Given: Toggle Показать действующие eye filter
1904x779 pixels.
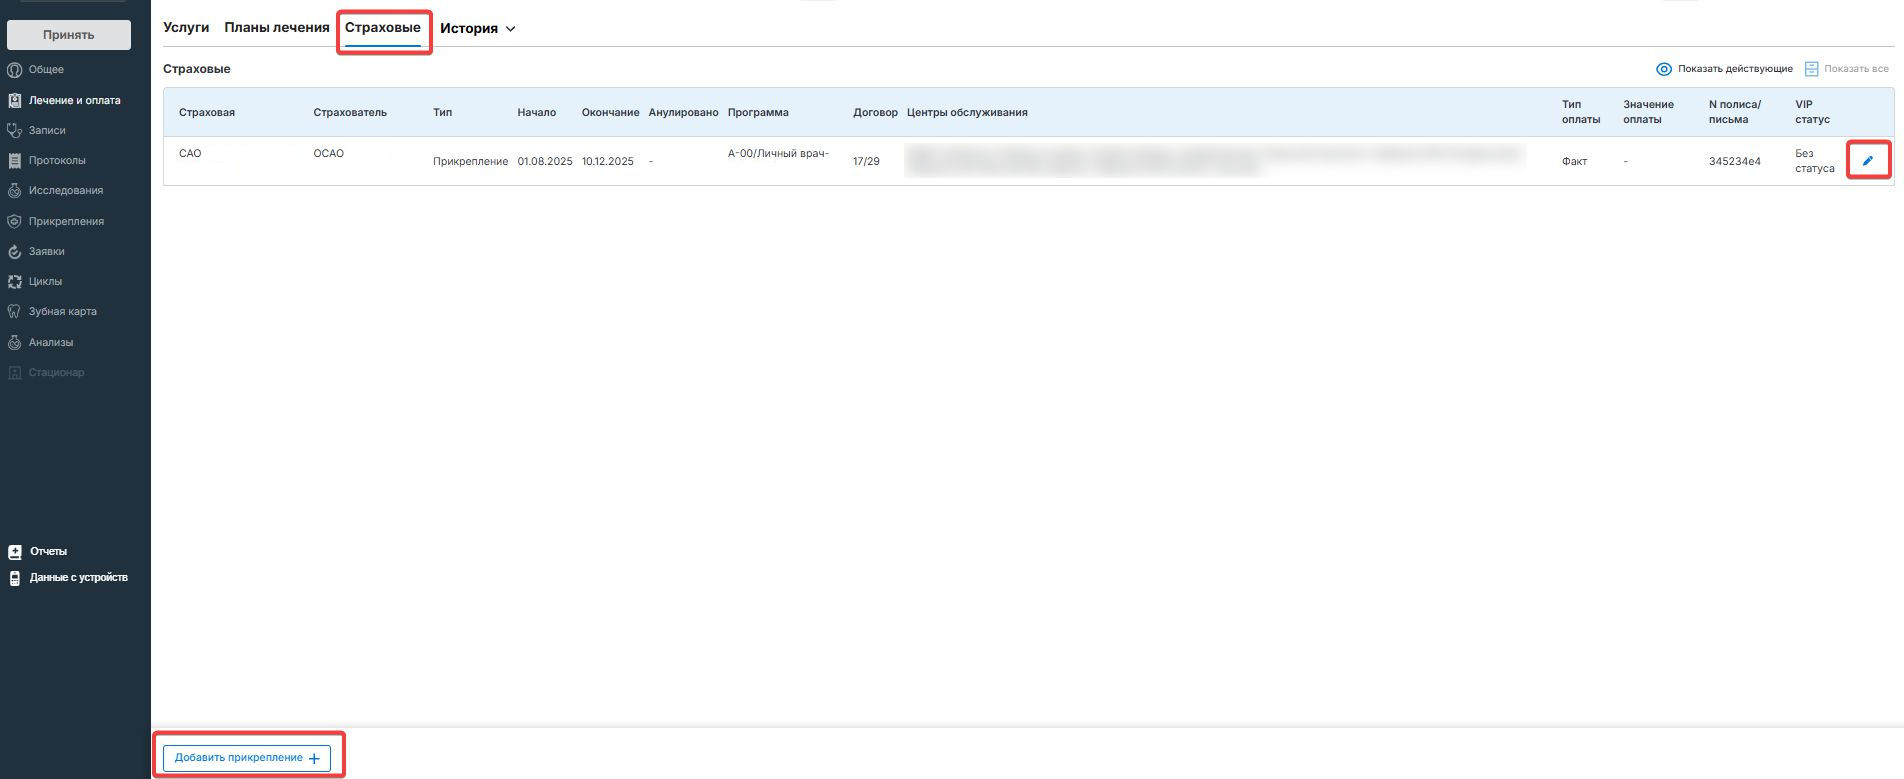Looking at the screenshot, I should tap(1664, 69).
